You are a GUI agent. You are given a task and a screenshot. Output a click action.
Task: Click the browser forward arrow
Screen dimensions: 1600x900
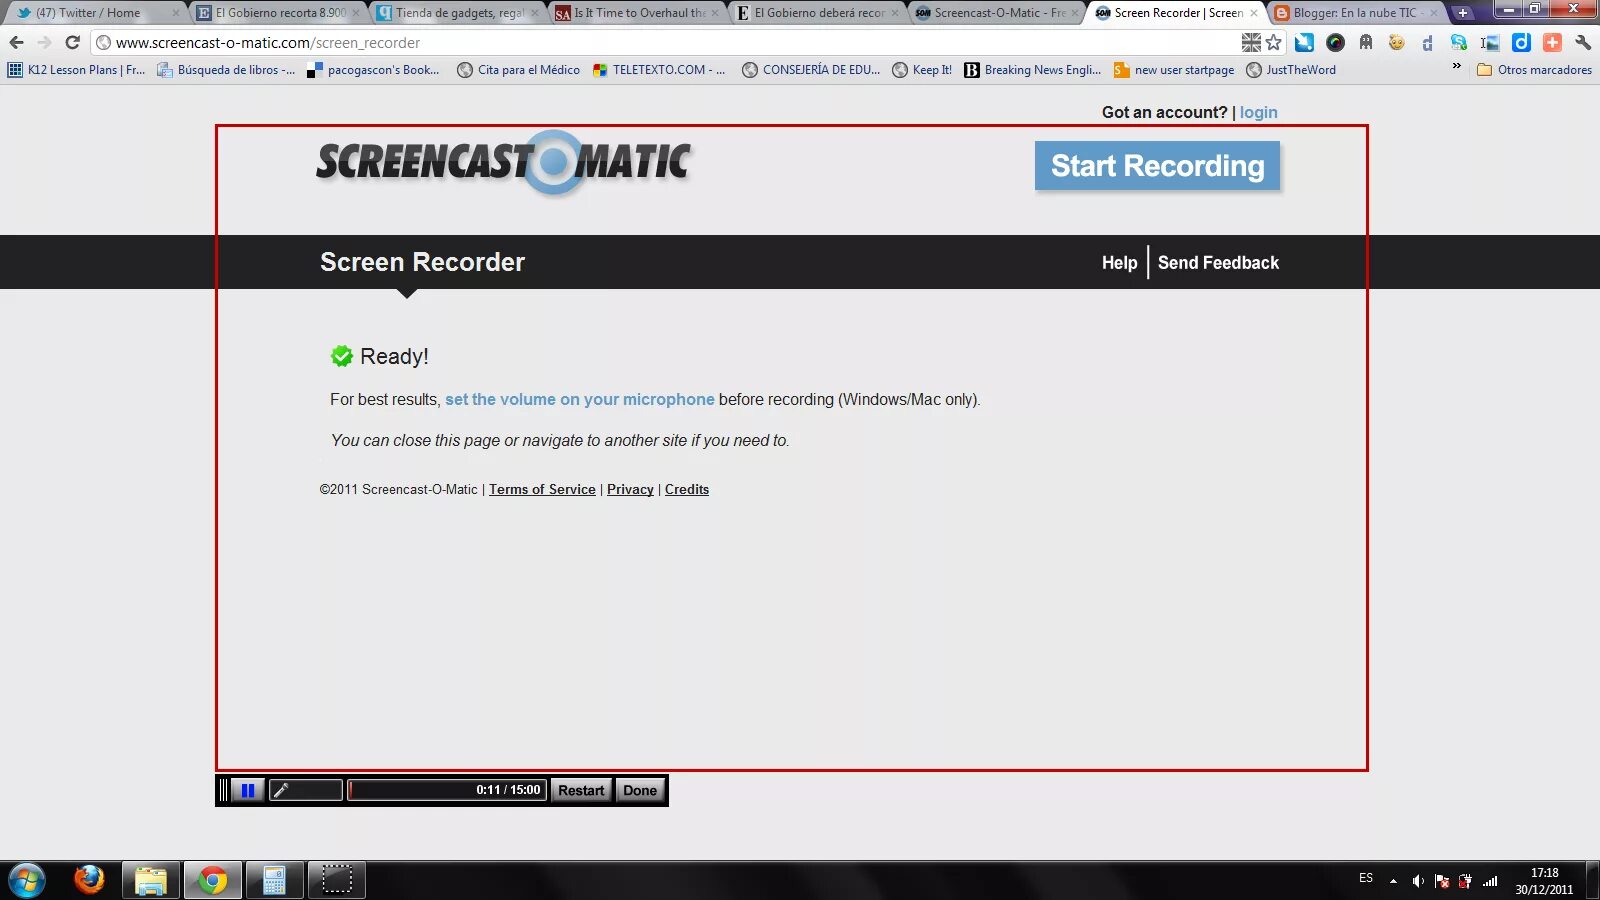44,42
